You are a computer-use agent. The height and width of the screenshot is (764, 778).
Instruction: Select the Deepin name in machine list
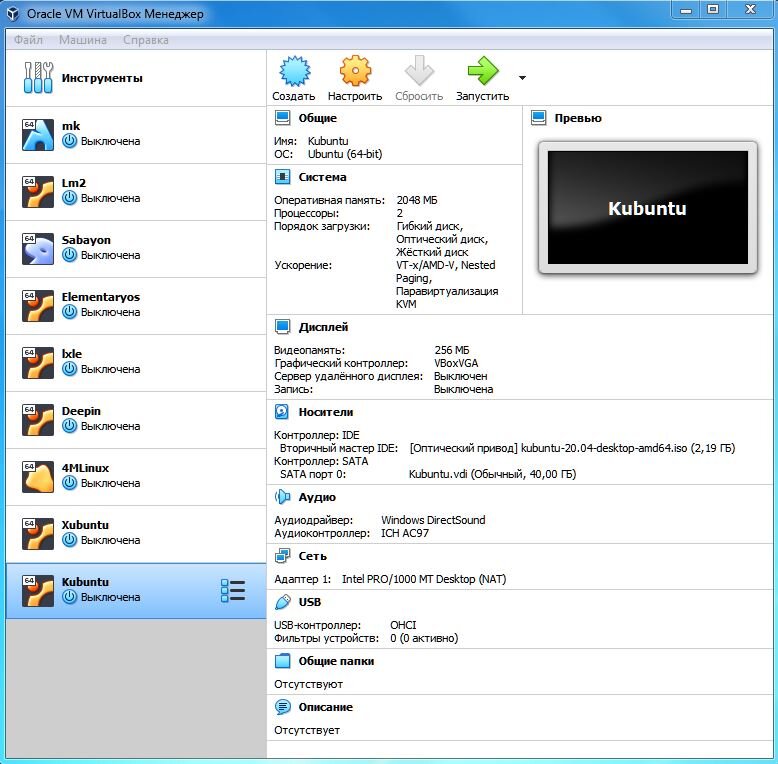pyautogui.click(x=81, y=411)
